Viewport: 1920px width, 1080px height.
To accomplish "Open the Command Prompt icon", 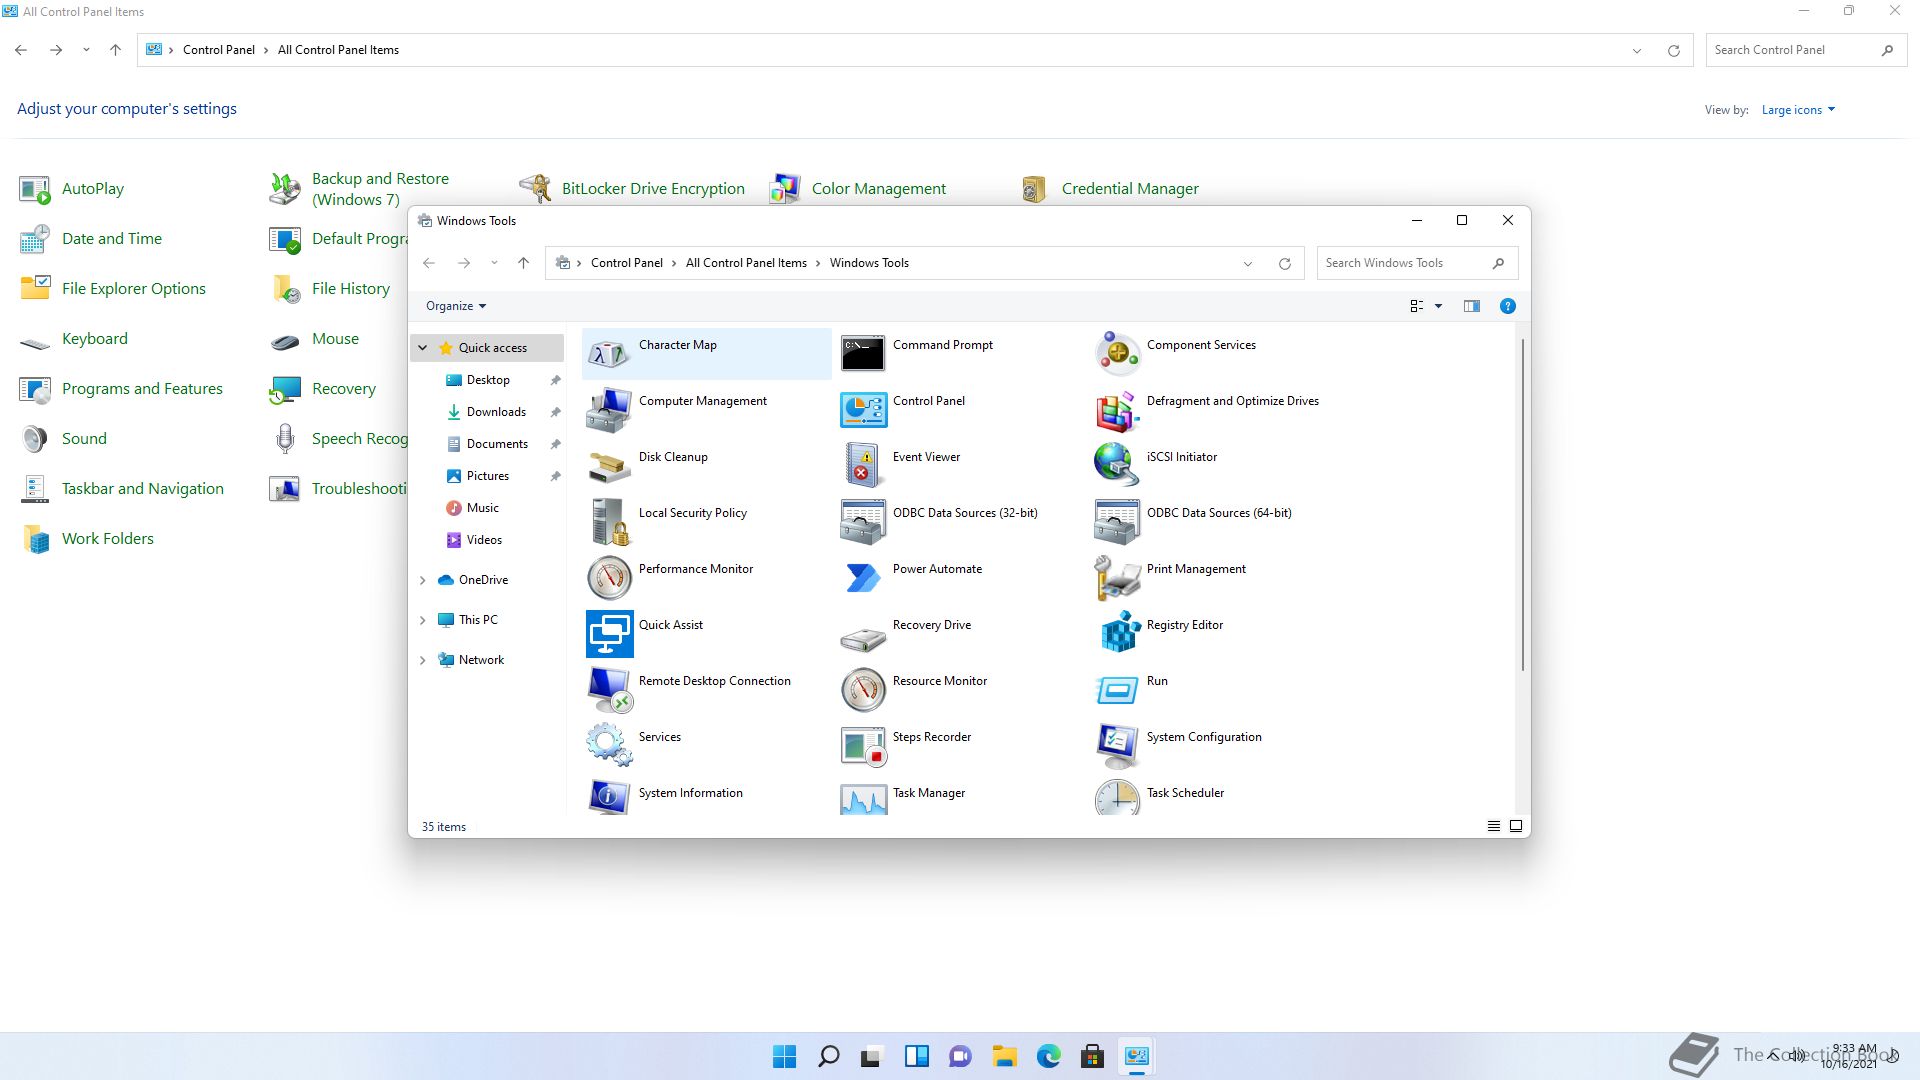I will point(863,353).
